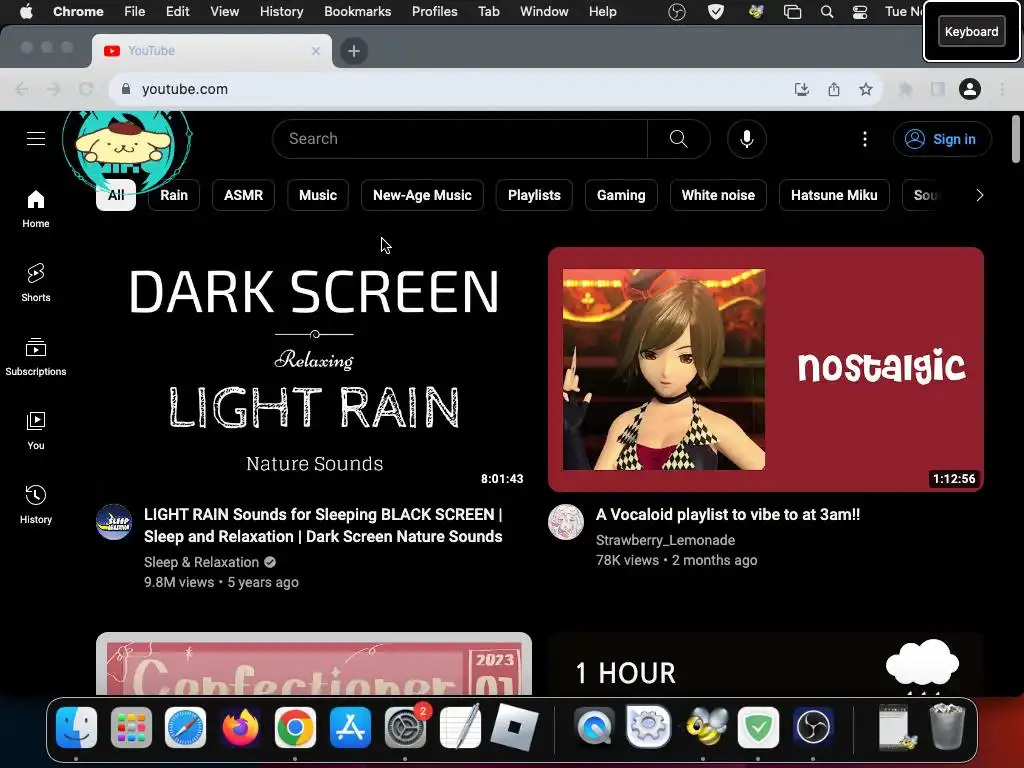Open Control Center in menu bar
Image resolution: width=1024 pixels, height=768 pixels.
pyautogui.click(x=860, y=12)
